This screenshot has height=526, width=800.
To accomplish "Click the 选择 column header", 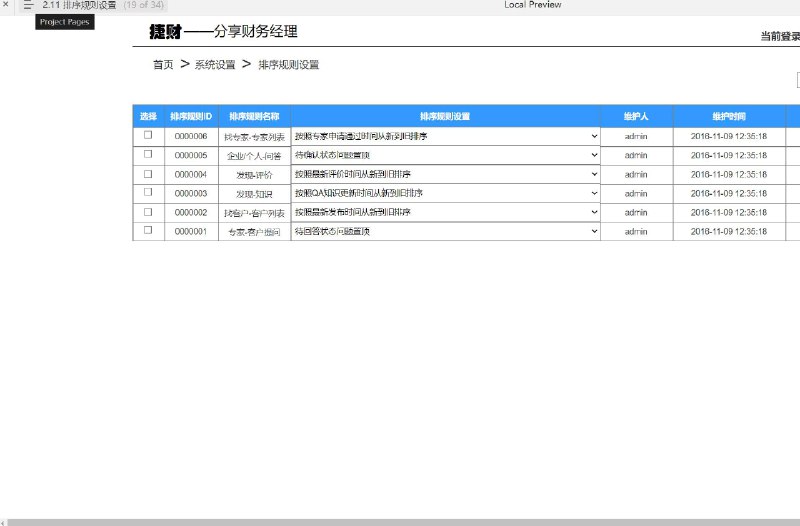I will coord(148,116).
